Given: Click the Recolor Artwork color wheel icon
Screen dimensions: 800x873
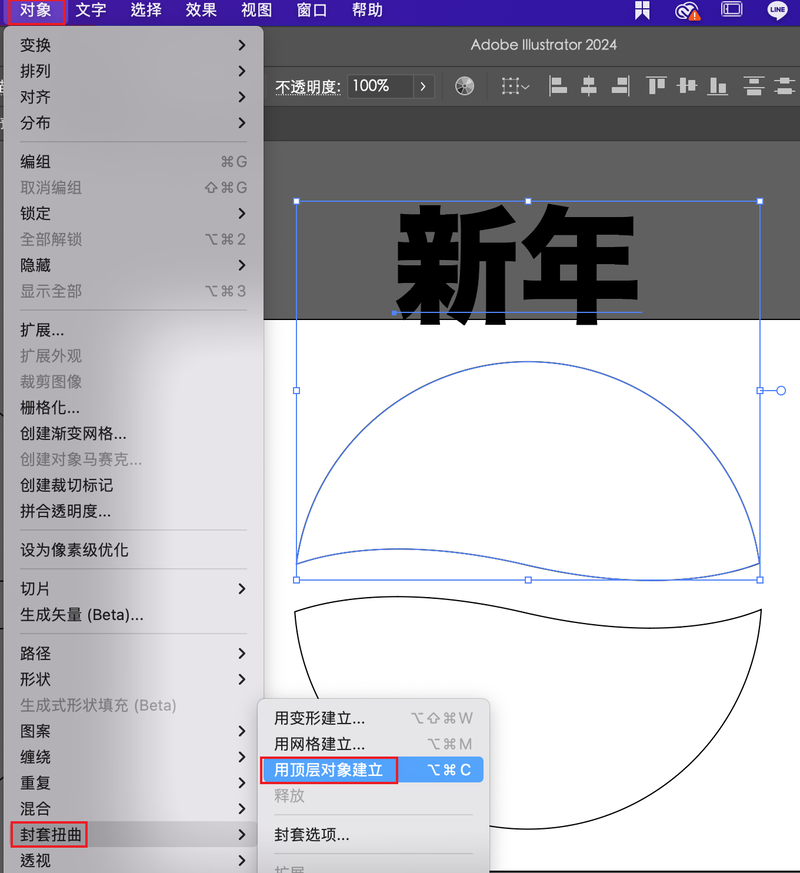Looking at the screenshot, I should [464, 86].
